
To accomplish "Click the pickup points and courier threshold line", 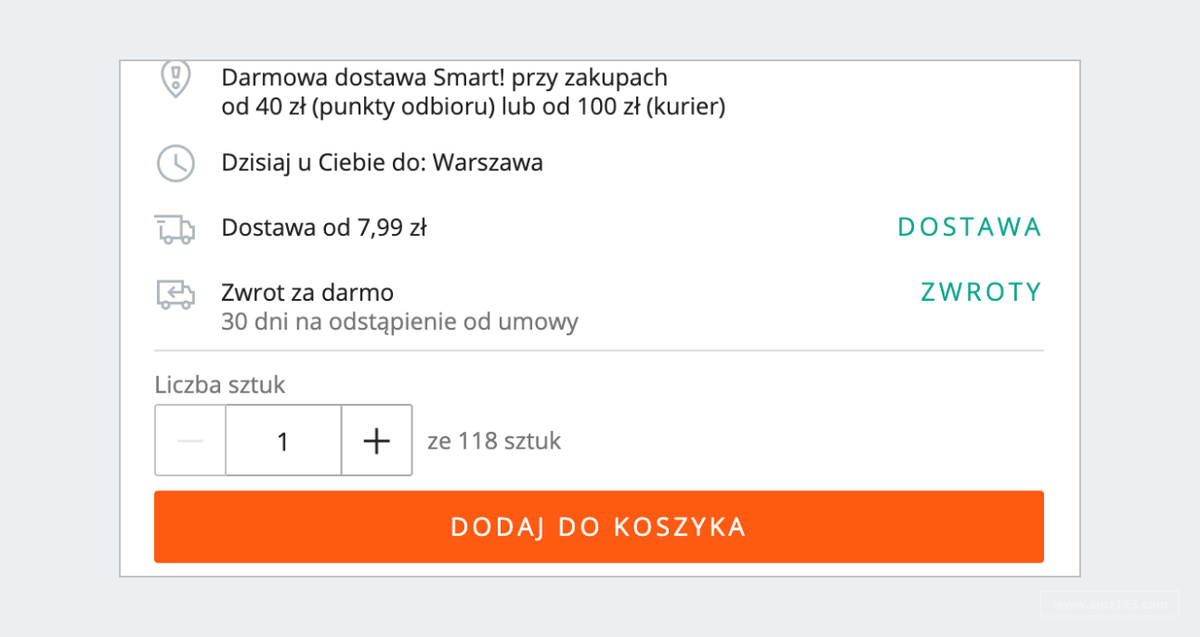I will coord(473,107).
